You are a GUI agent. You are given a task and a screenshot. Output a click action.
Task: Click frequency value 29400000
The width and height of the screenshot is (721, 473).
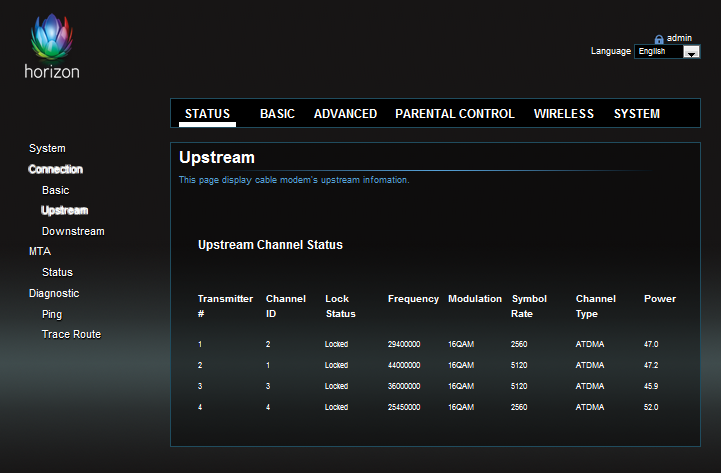[404, 344]
